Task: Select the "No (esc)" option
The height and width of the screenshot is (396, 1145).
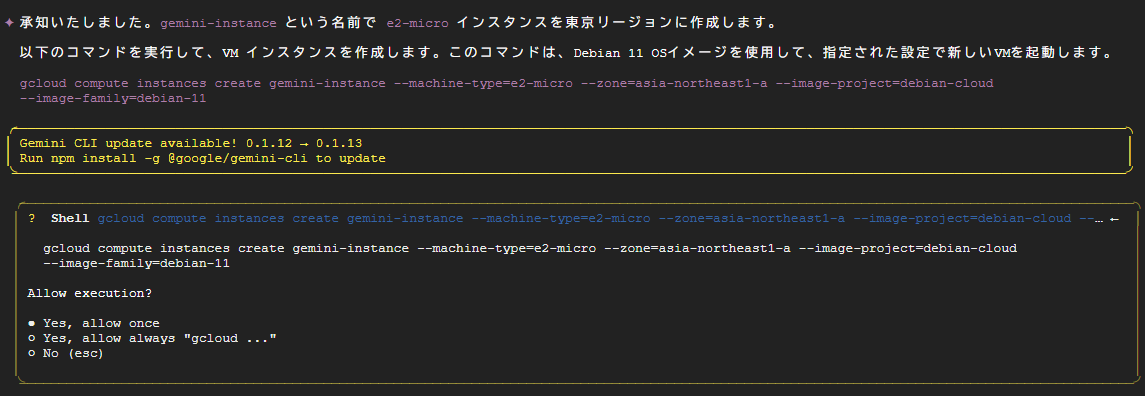Action: tap(66, 354)
